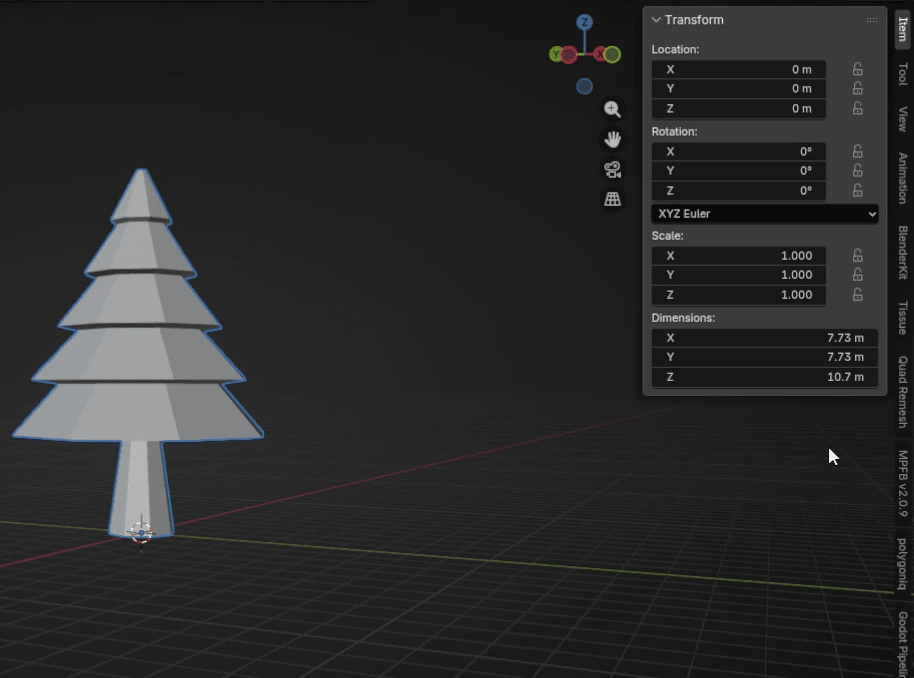
Task: Click the Location Z field
Action: coord(738,108)
